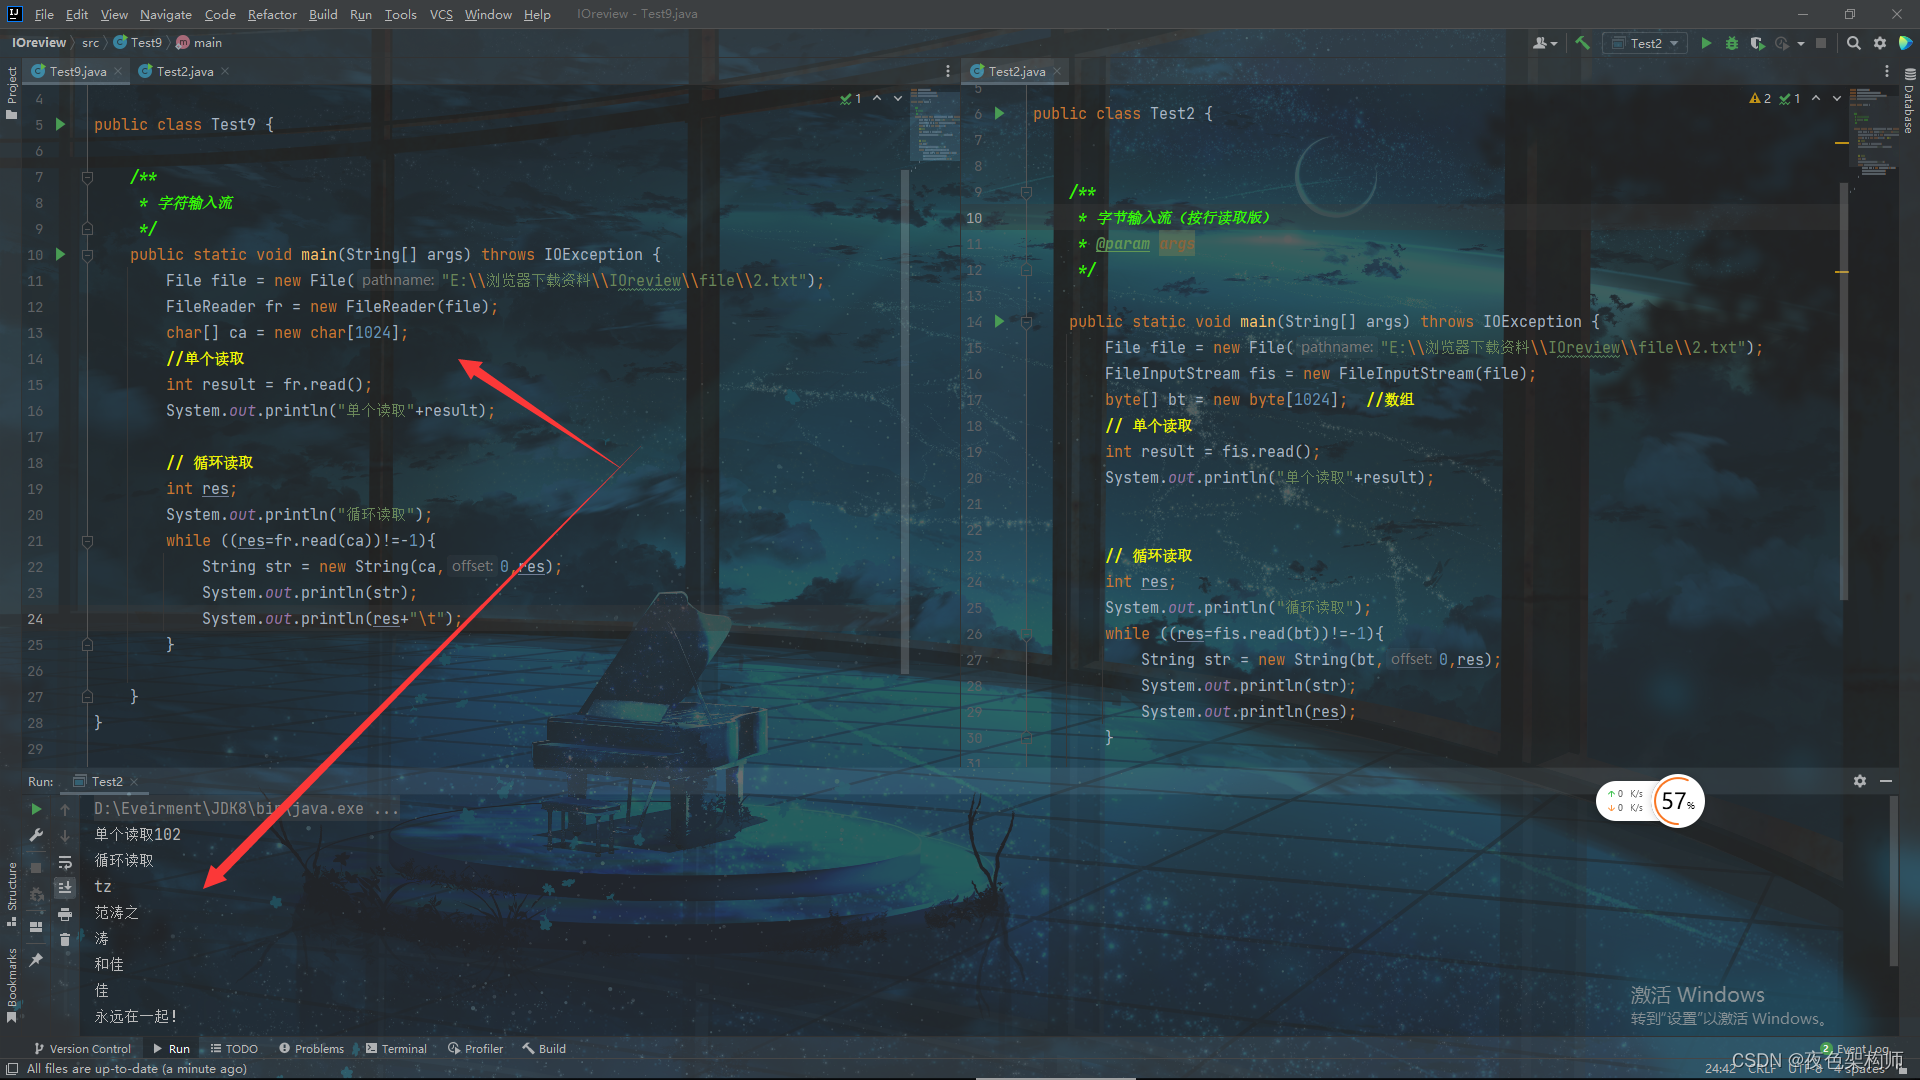Open Build tool window
The image size is (1920, 1080).
[x=544, y=1048]
